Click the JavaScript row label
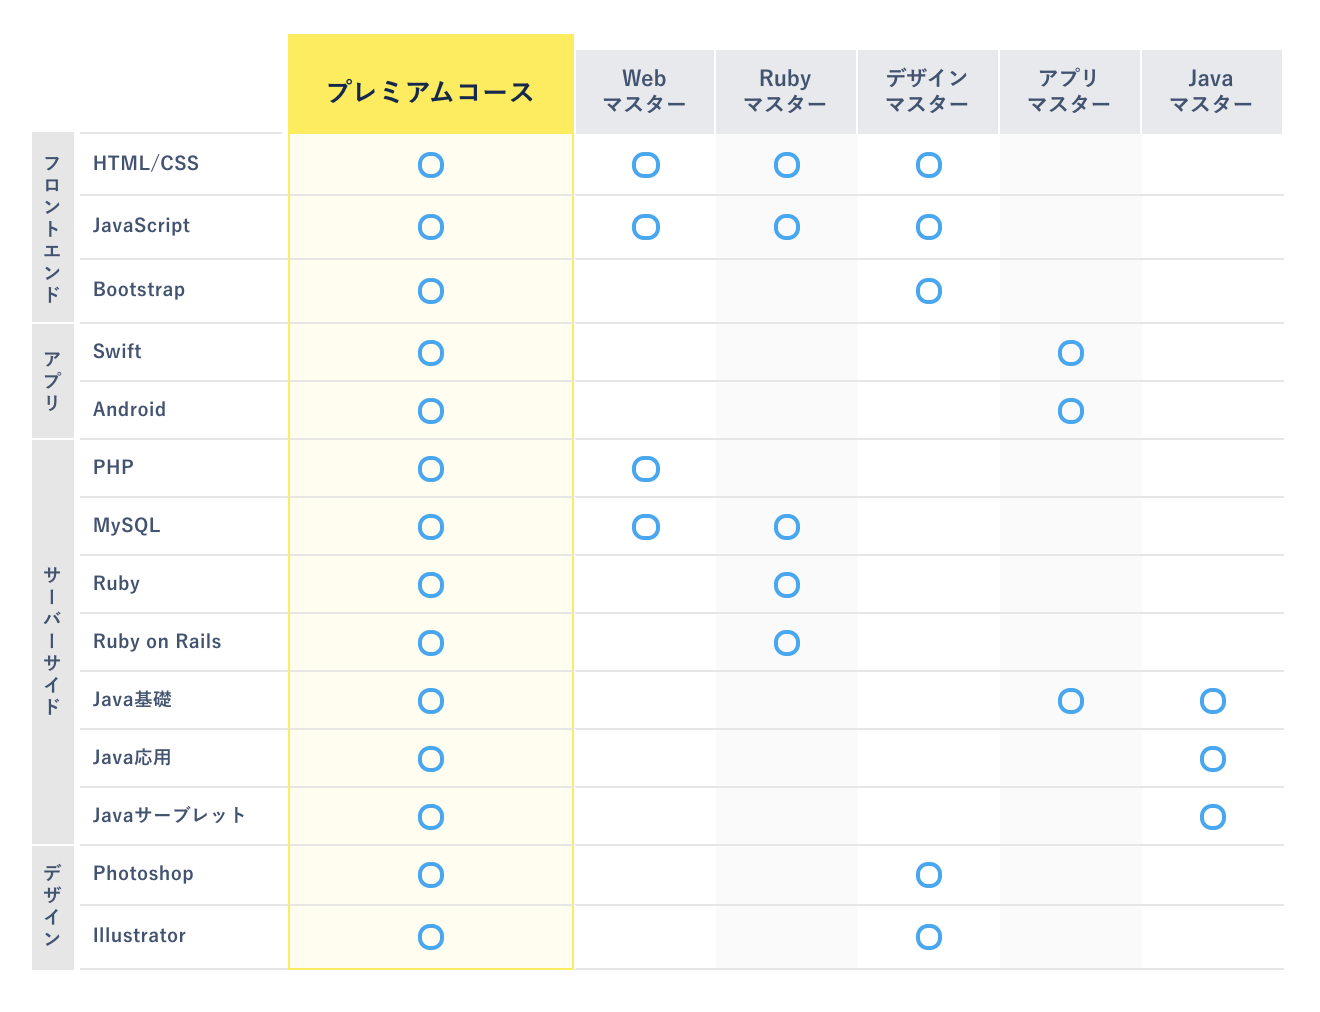The width and height of the screenshot is (1320, 1012). (141, 226)
